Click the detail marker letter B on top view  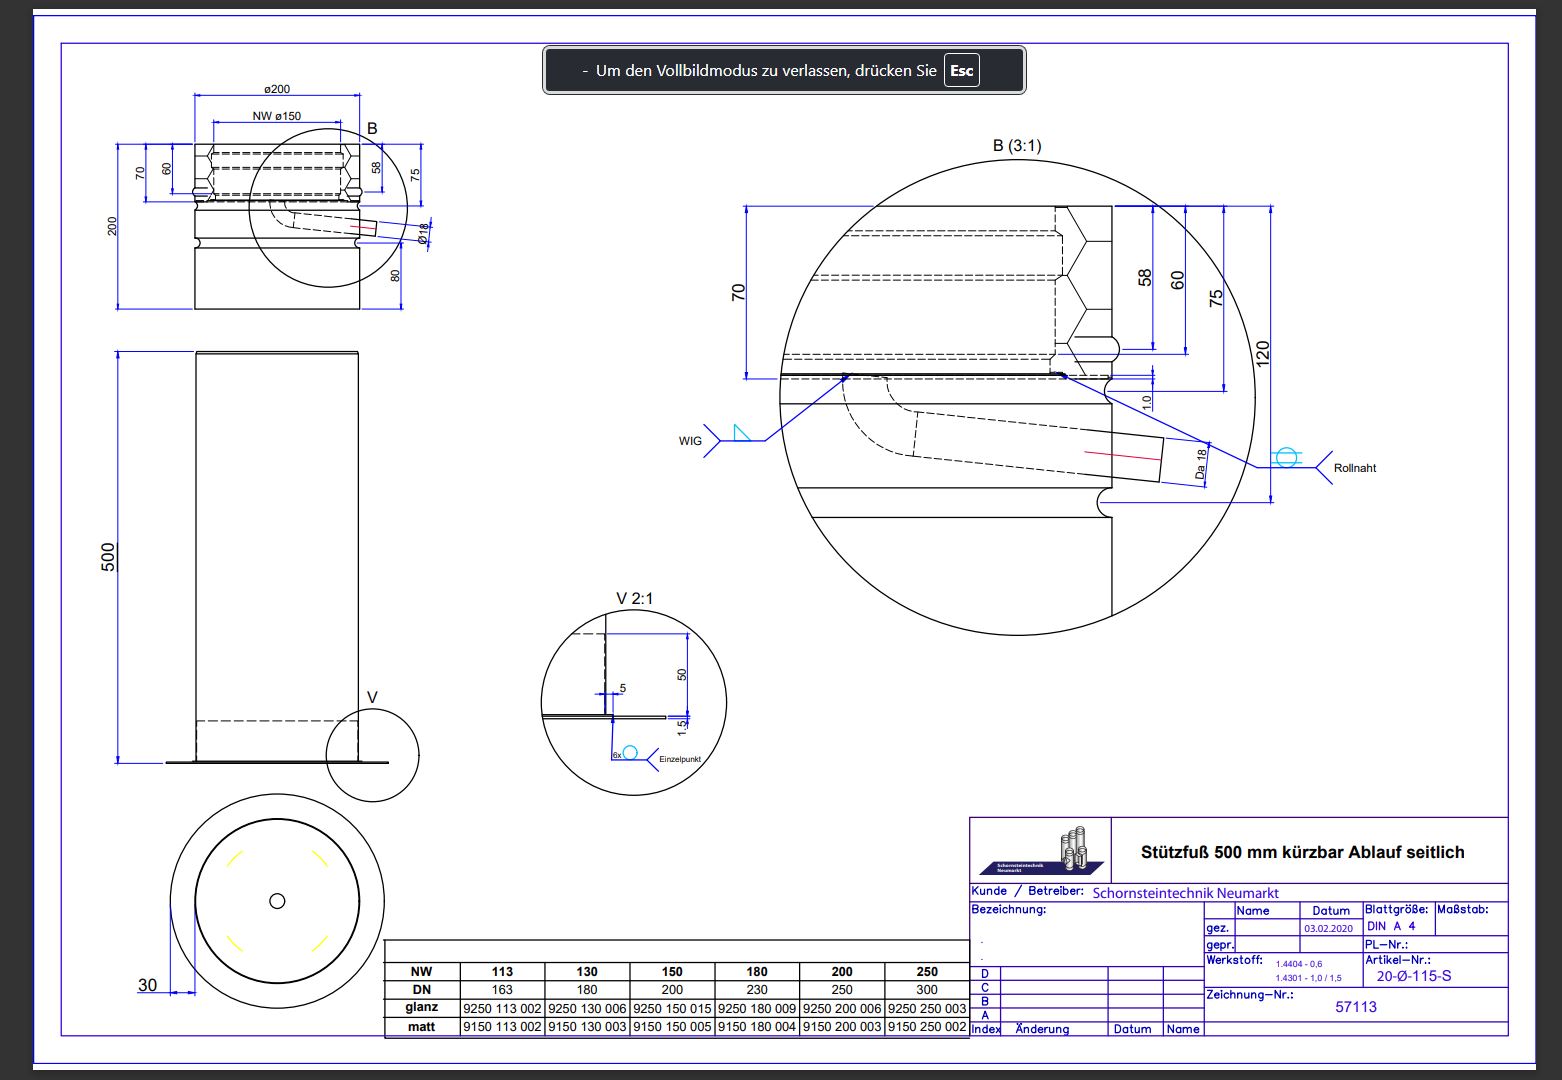click(x=372, y=129)
